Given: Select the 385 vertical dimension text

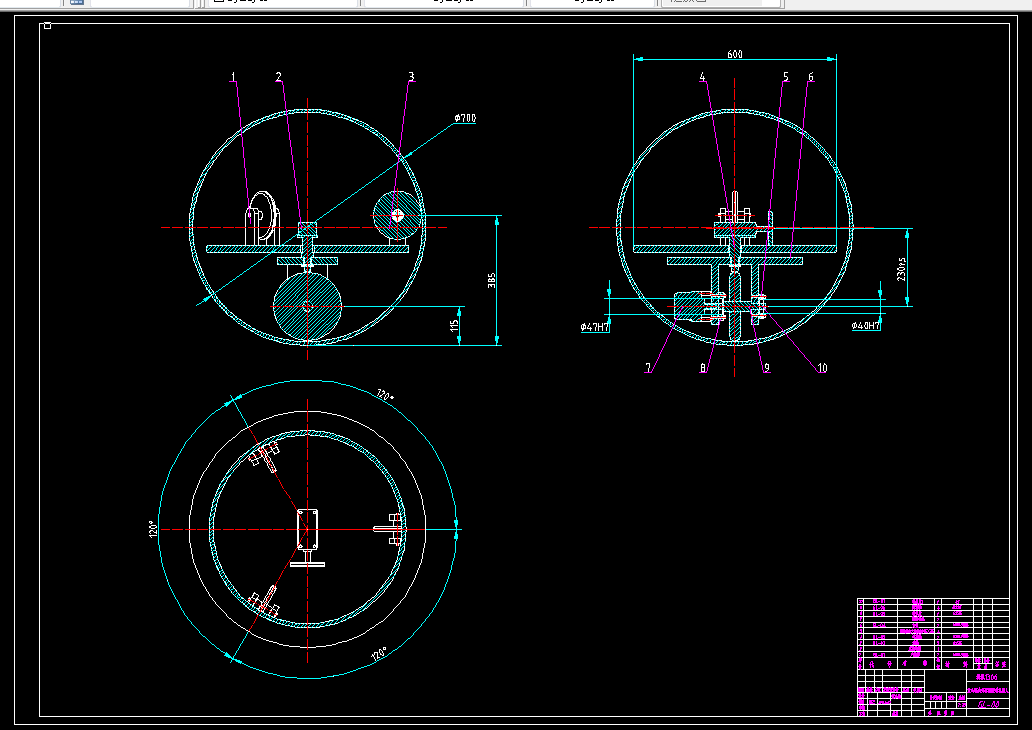Looking at the screenshot, I should coord(492,280).
